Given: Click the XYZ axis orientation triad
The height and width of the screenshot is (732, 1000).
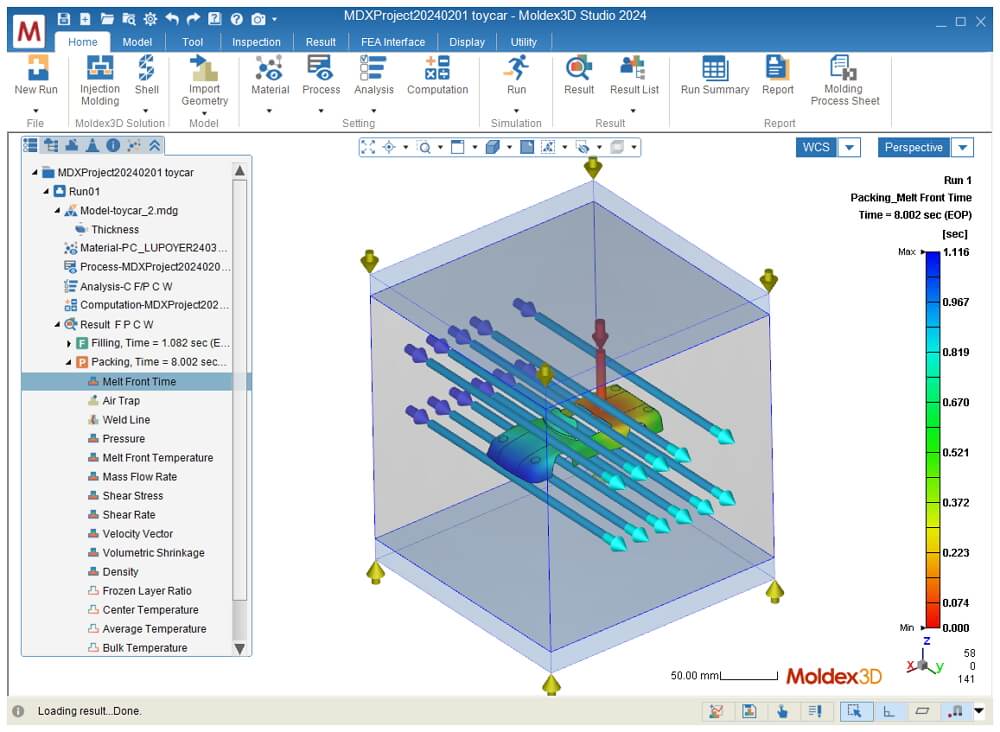Looking at the screenshot, I should [x=925, y=657].
